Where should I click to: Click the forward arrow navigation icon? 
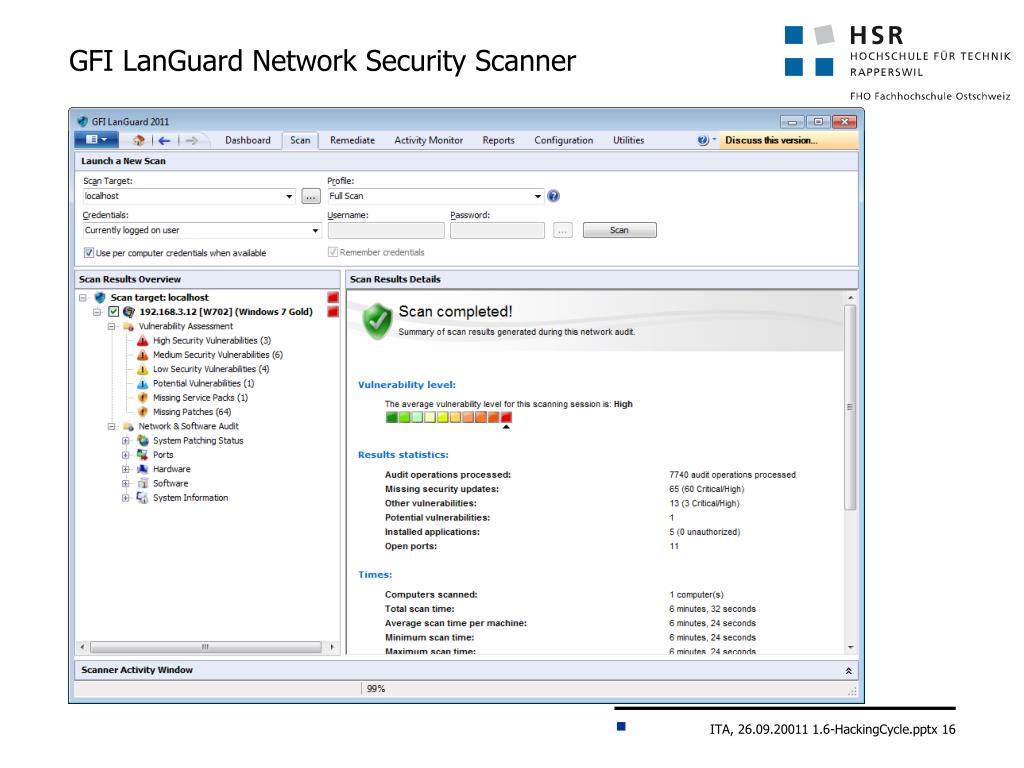coord(191,140)
